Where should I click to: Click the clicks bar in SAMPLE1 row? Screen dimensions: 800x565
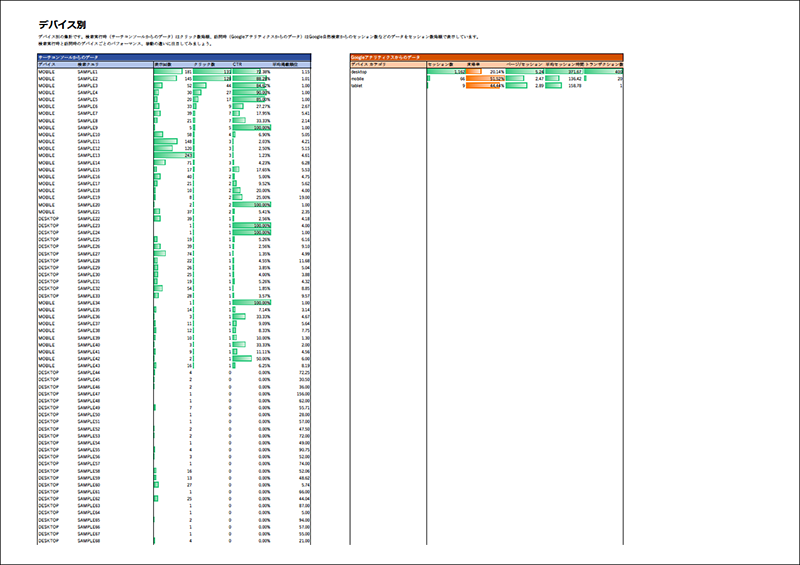click(x=212, y=72)
